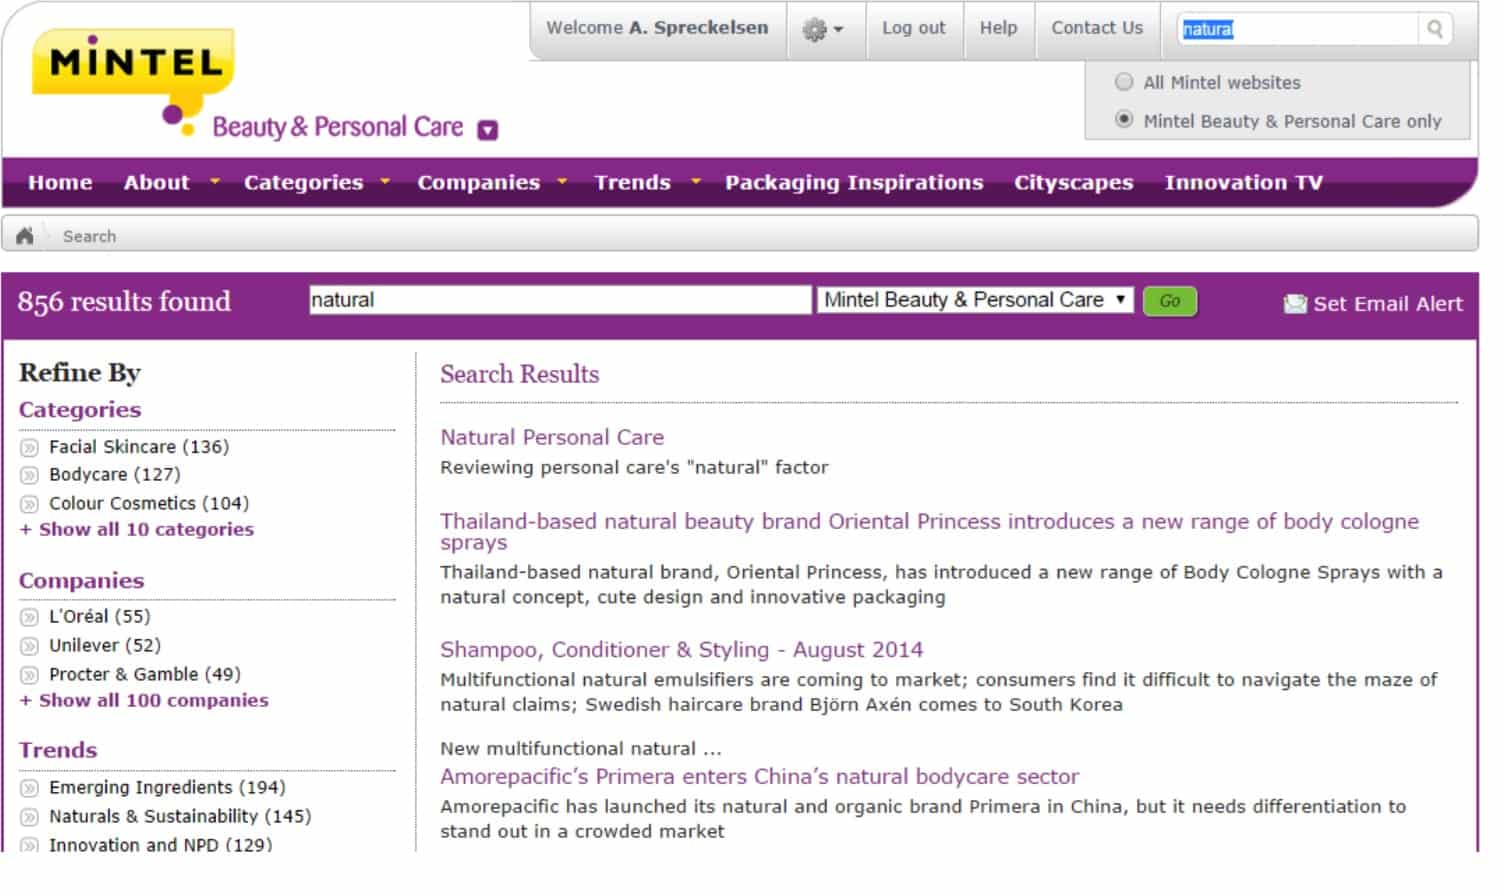
Task: Click the '856 results found' text
Action: click(x=124, y=301)
